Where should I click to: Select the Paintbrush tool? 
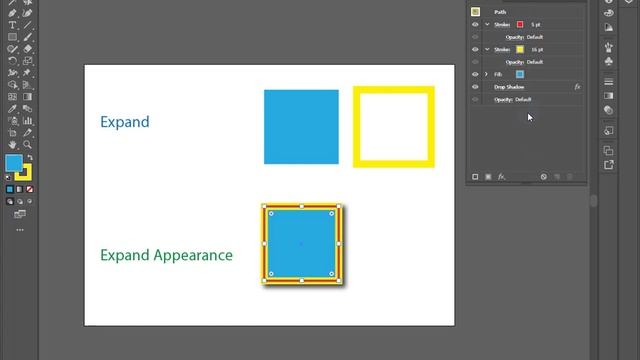pyautogui.click(x=27, y=37)
